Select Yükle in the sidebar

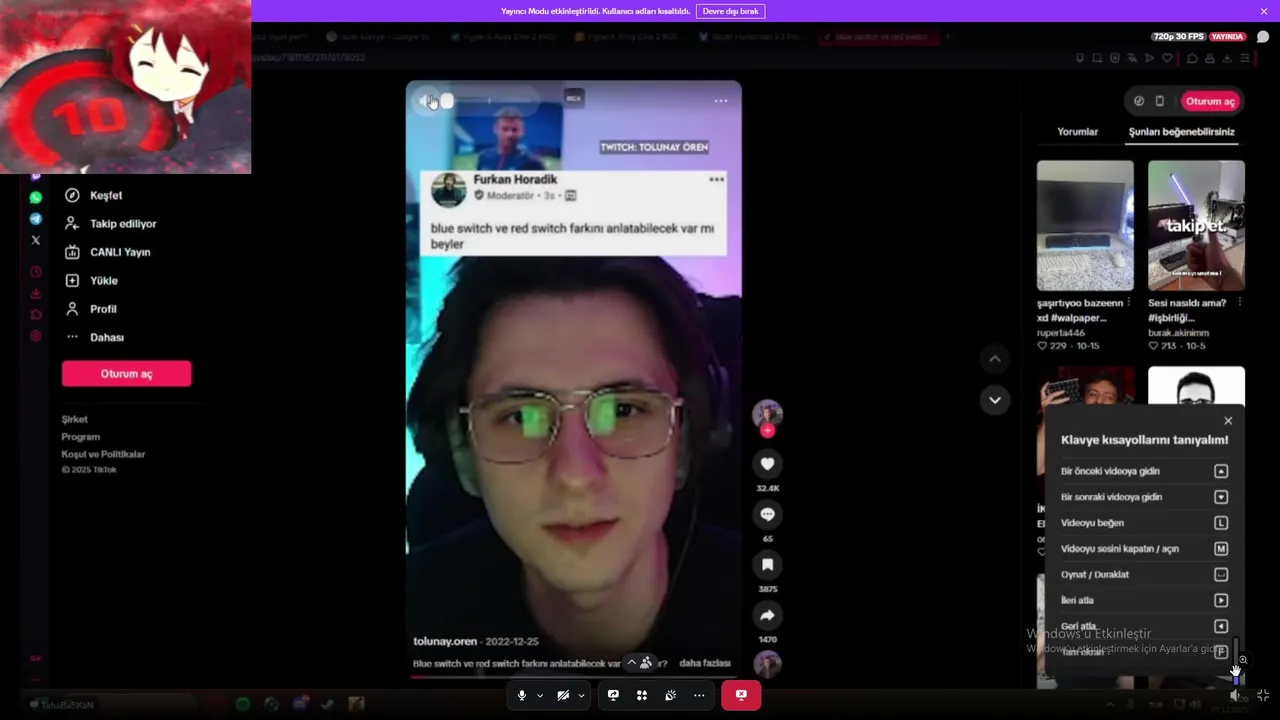[91, 281]
